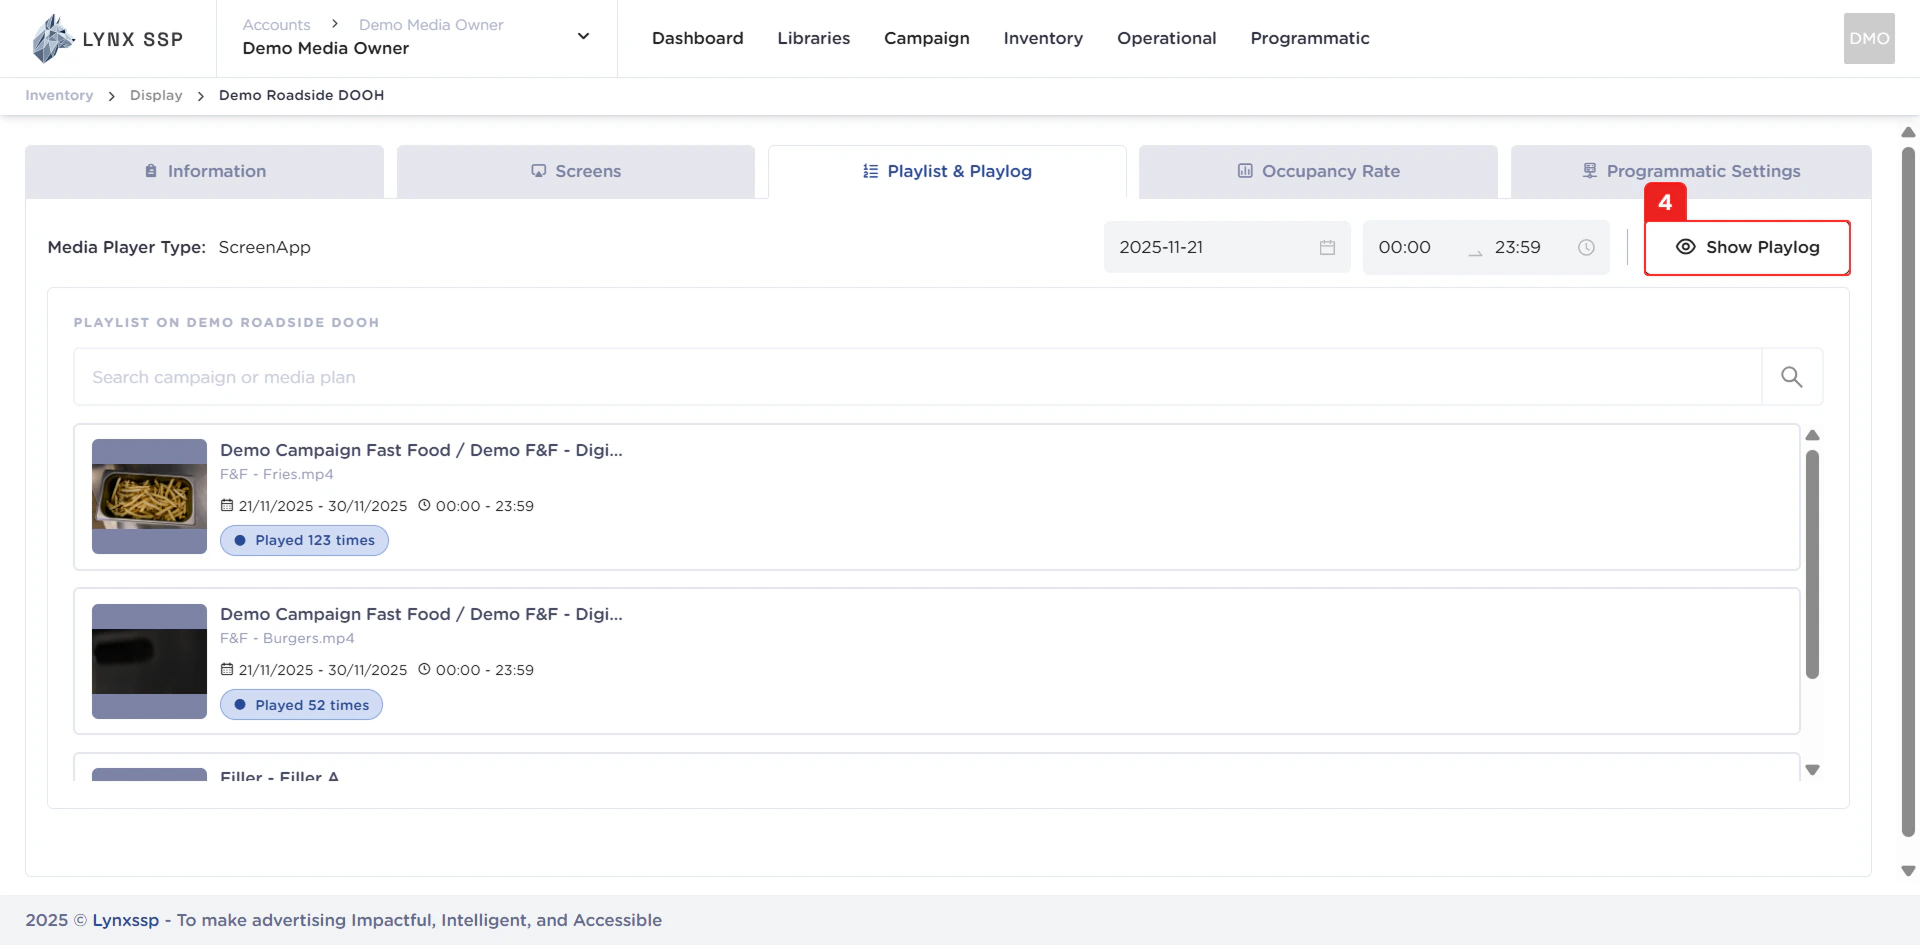Click clock icon in Burgers.mp4 row
This screenshot has width=1920, height=948.
point(424,669)
